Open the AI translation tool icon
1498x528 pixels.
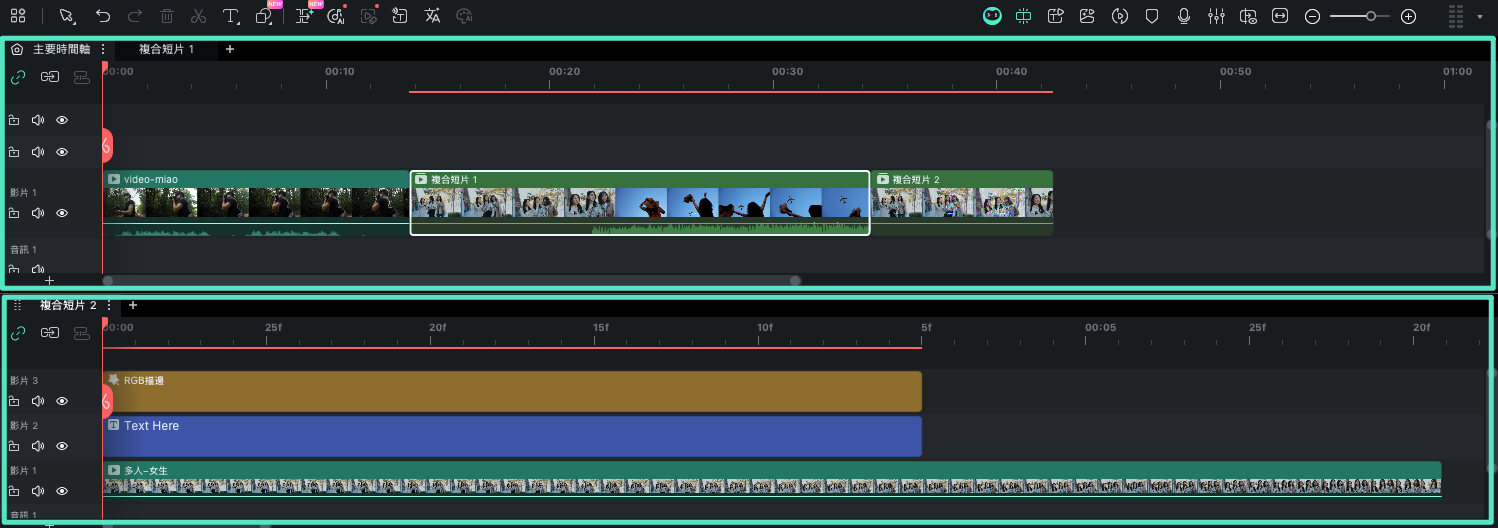point(432,16)
